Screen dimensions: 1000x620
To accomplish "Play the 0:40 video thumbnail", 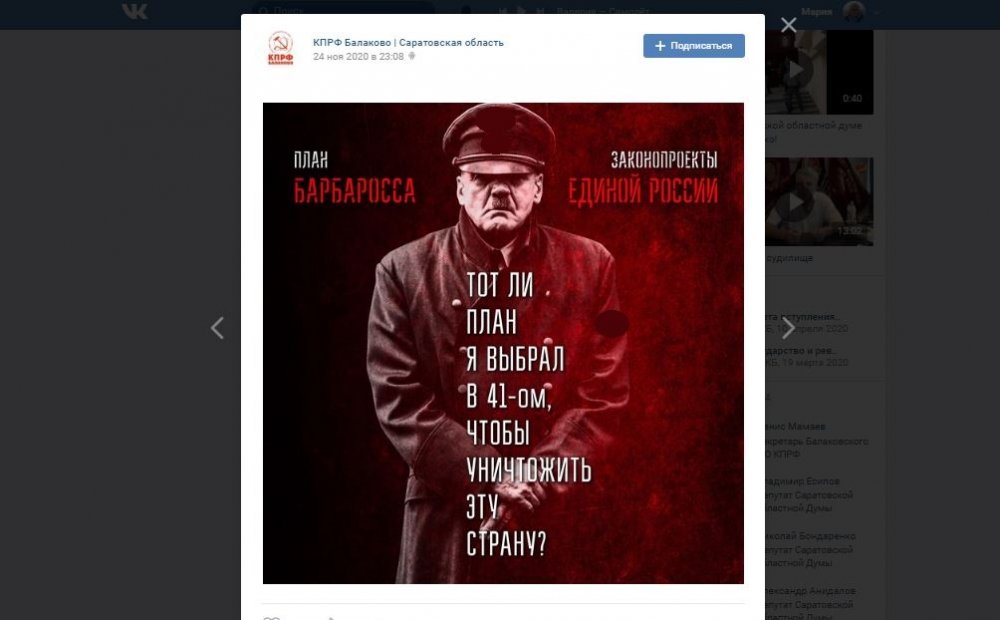I will pyautogui.click(x=819, y=71).
